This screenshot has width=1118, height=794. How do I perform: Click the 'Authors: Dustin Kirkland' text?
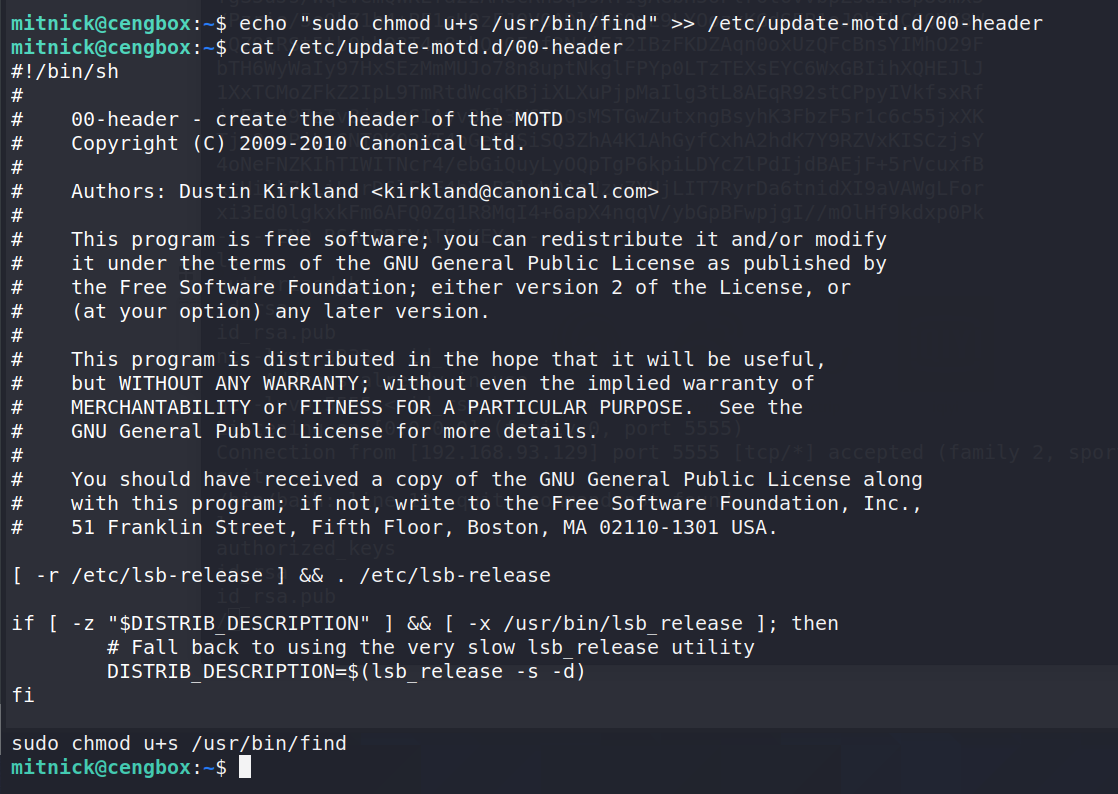coord(215,191)
